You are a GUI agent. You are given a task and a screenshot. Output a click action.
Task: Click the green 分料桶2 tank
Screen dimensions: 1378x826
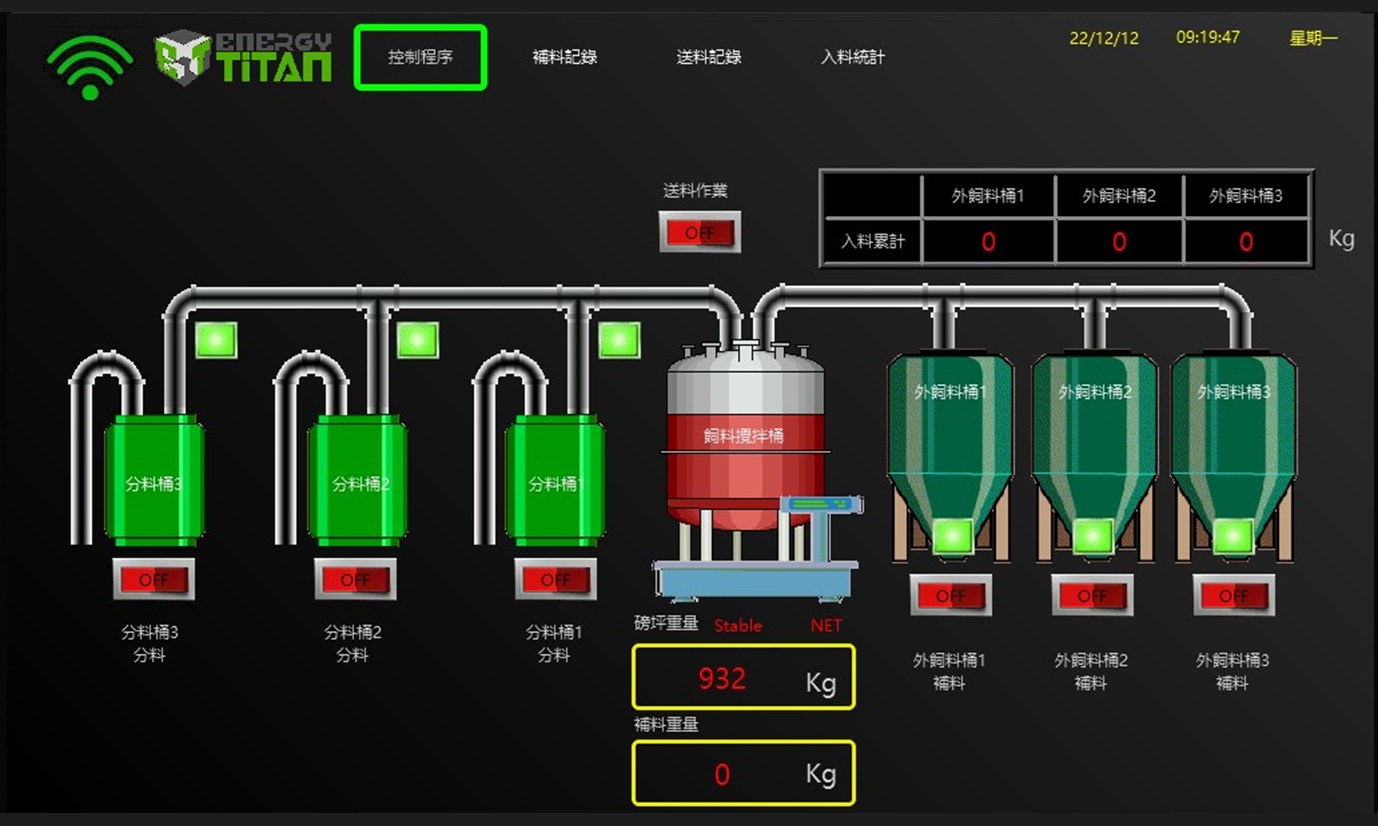[357, 482]
